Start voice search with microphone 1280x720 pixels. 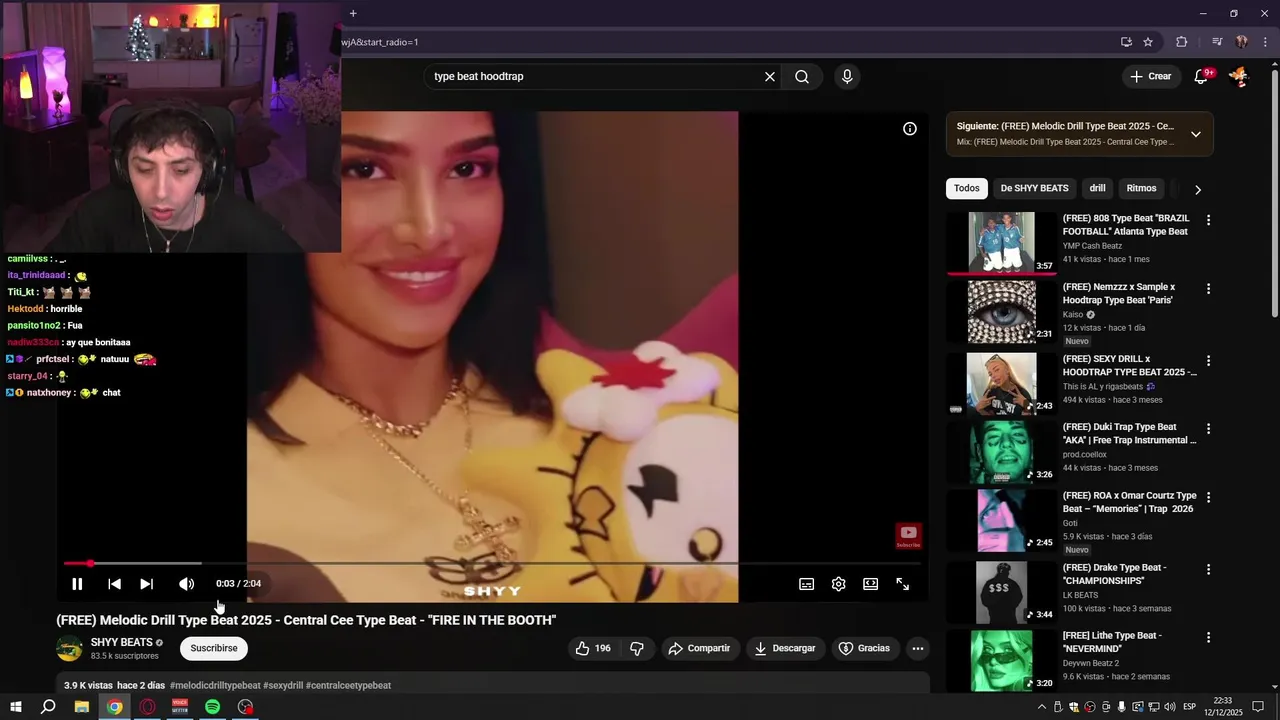point(847,77)
